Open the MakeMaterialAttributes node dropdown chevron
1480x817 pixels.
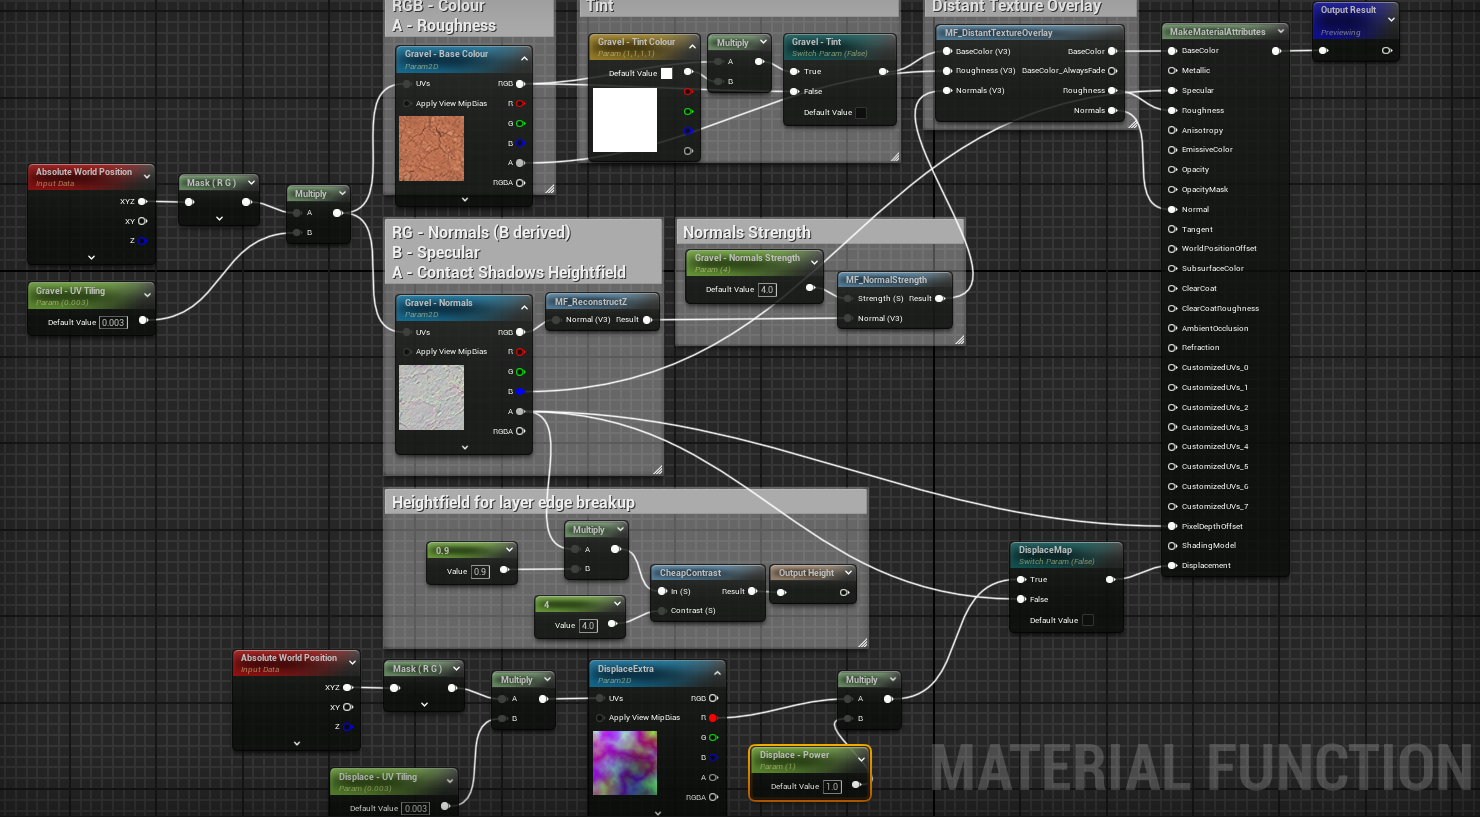point(1280,32)
